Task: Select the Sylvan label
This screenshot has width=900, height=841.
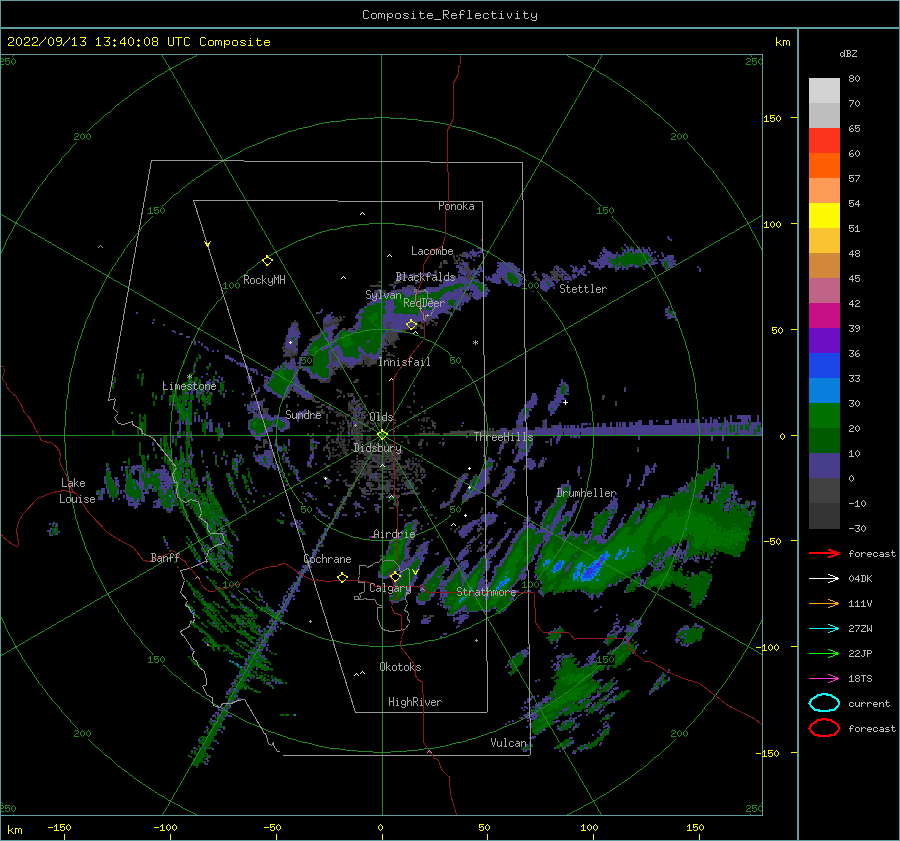Action: pos(383,295)
